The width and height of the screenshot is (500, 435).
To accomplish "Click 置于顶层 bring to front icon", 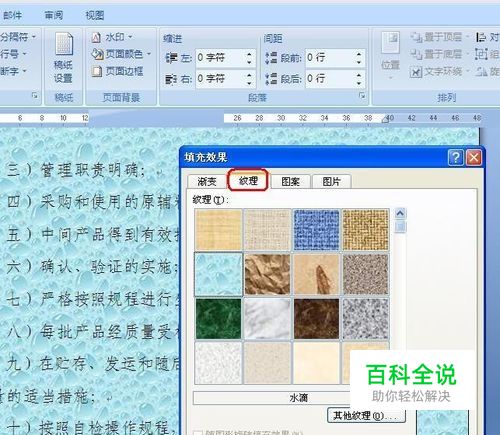I will point(416,37).
